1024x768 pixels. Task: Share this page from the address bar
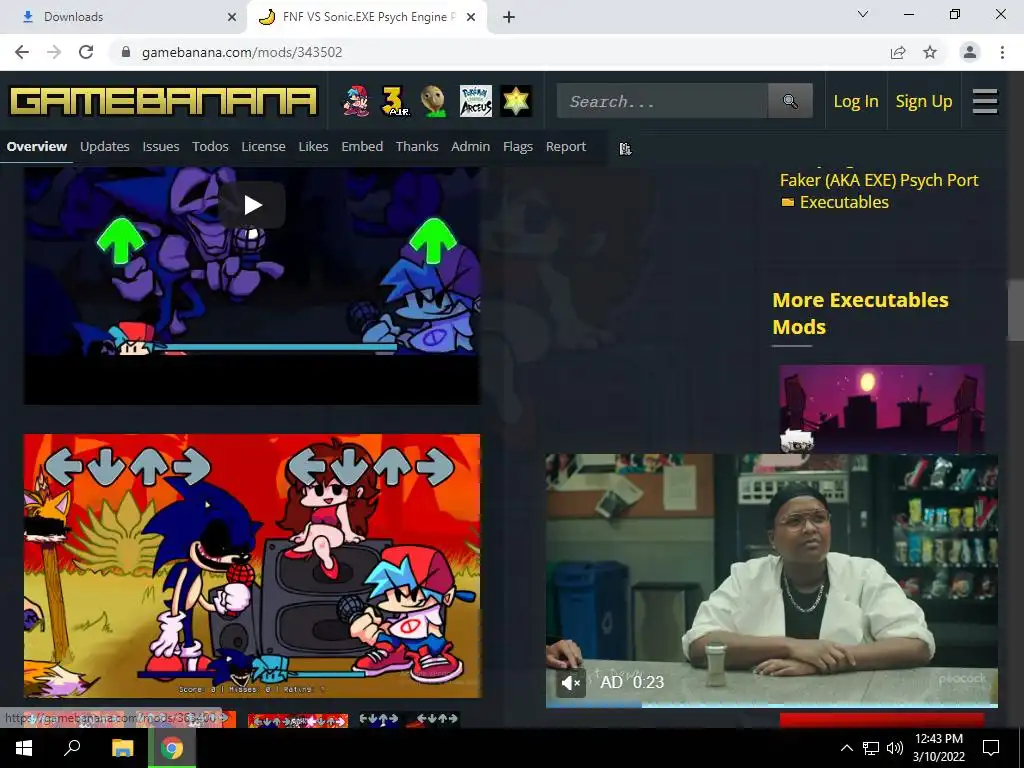click(898, 52)
